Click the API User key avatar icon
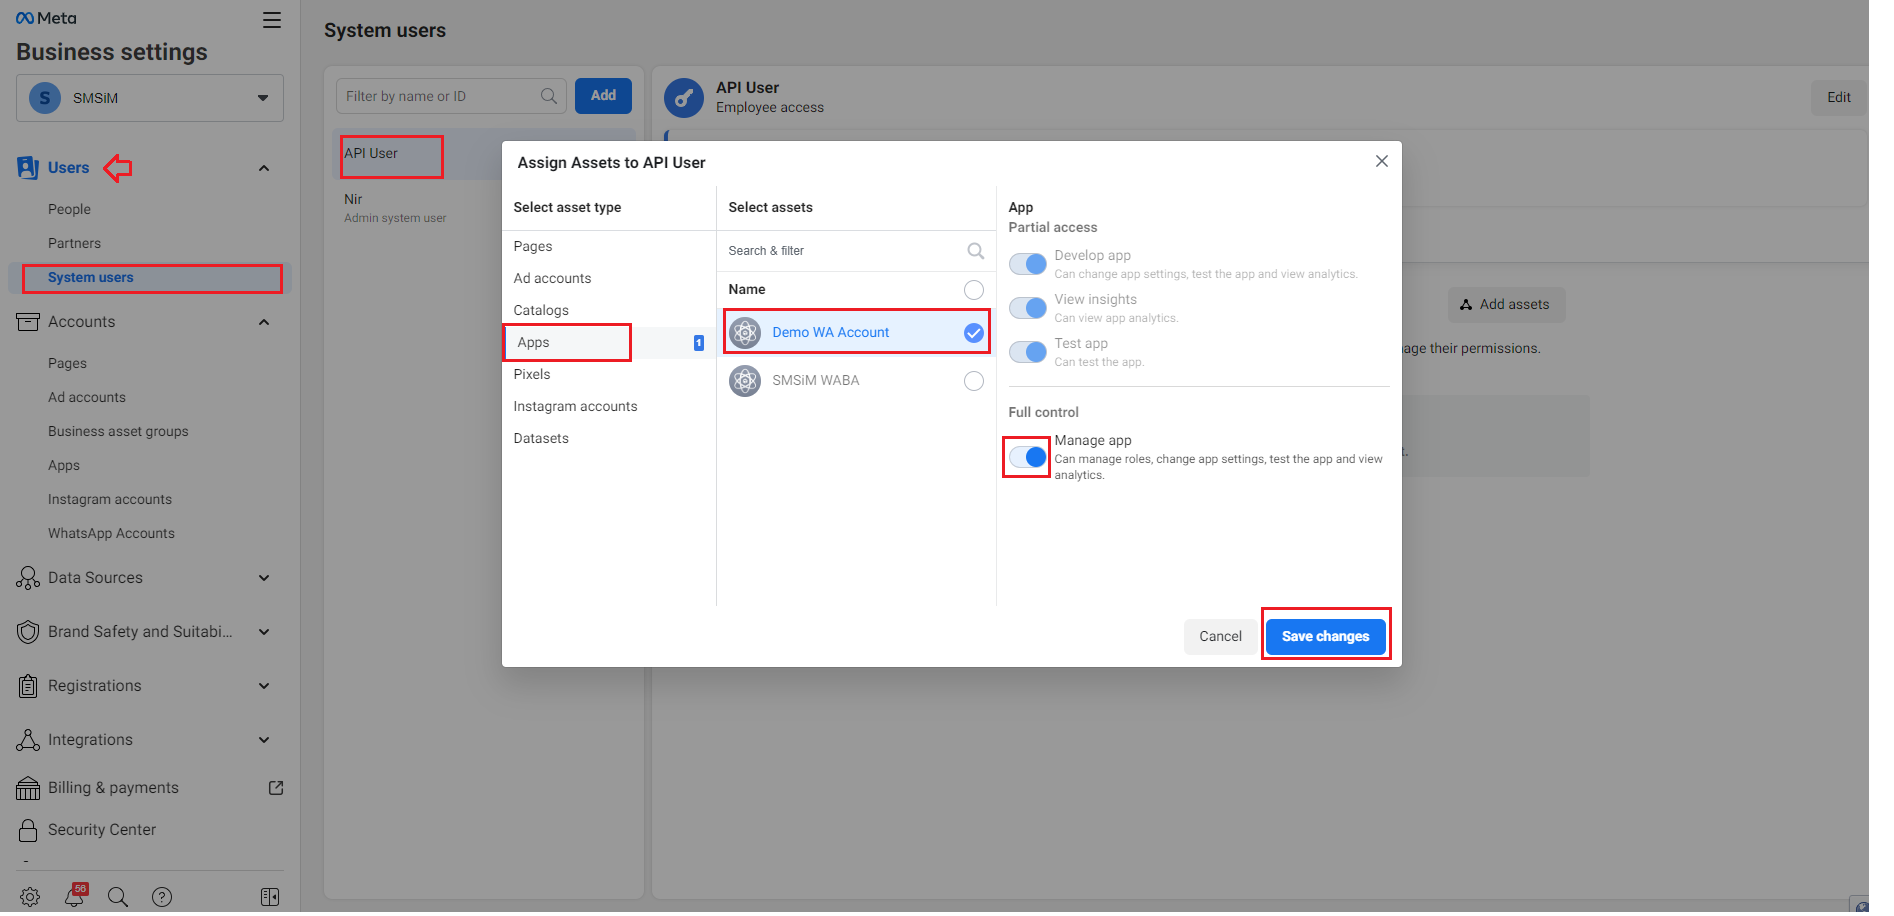The width and height of the screenshot is (1894, 916). [684, 98]
